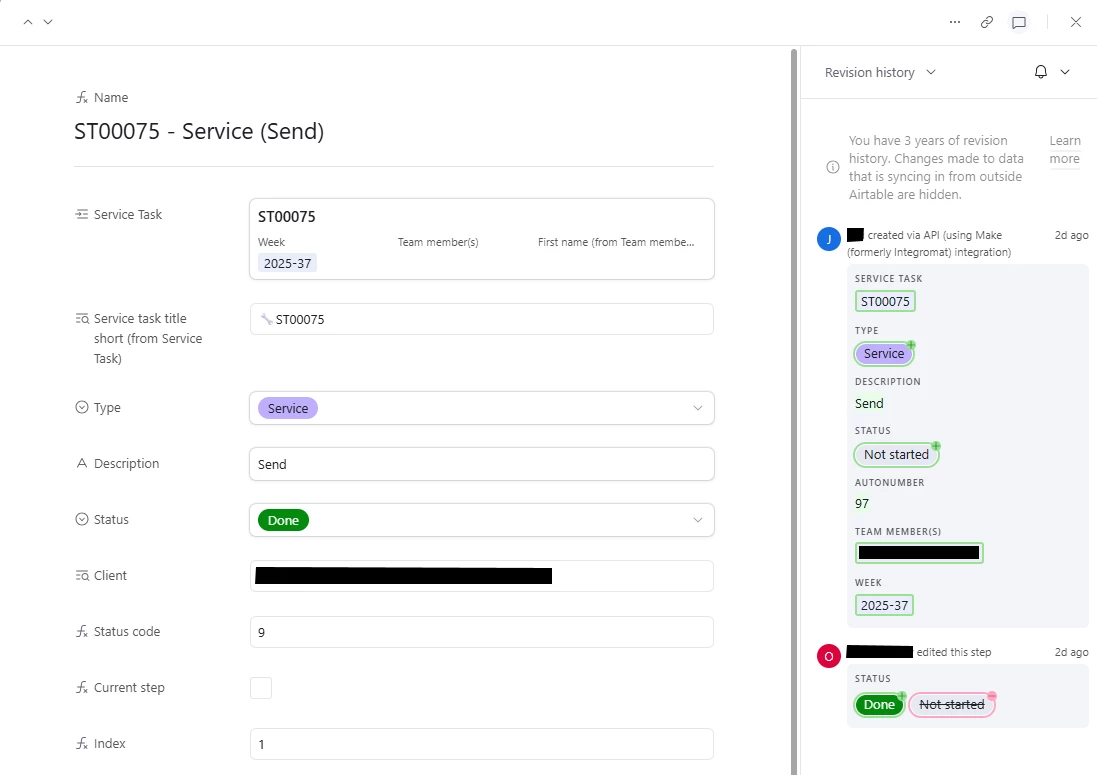Click the notification bell icon
The image size is (1097, 775).
tap(1041, 72)
